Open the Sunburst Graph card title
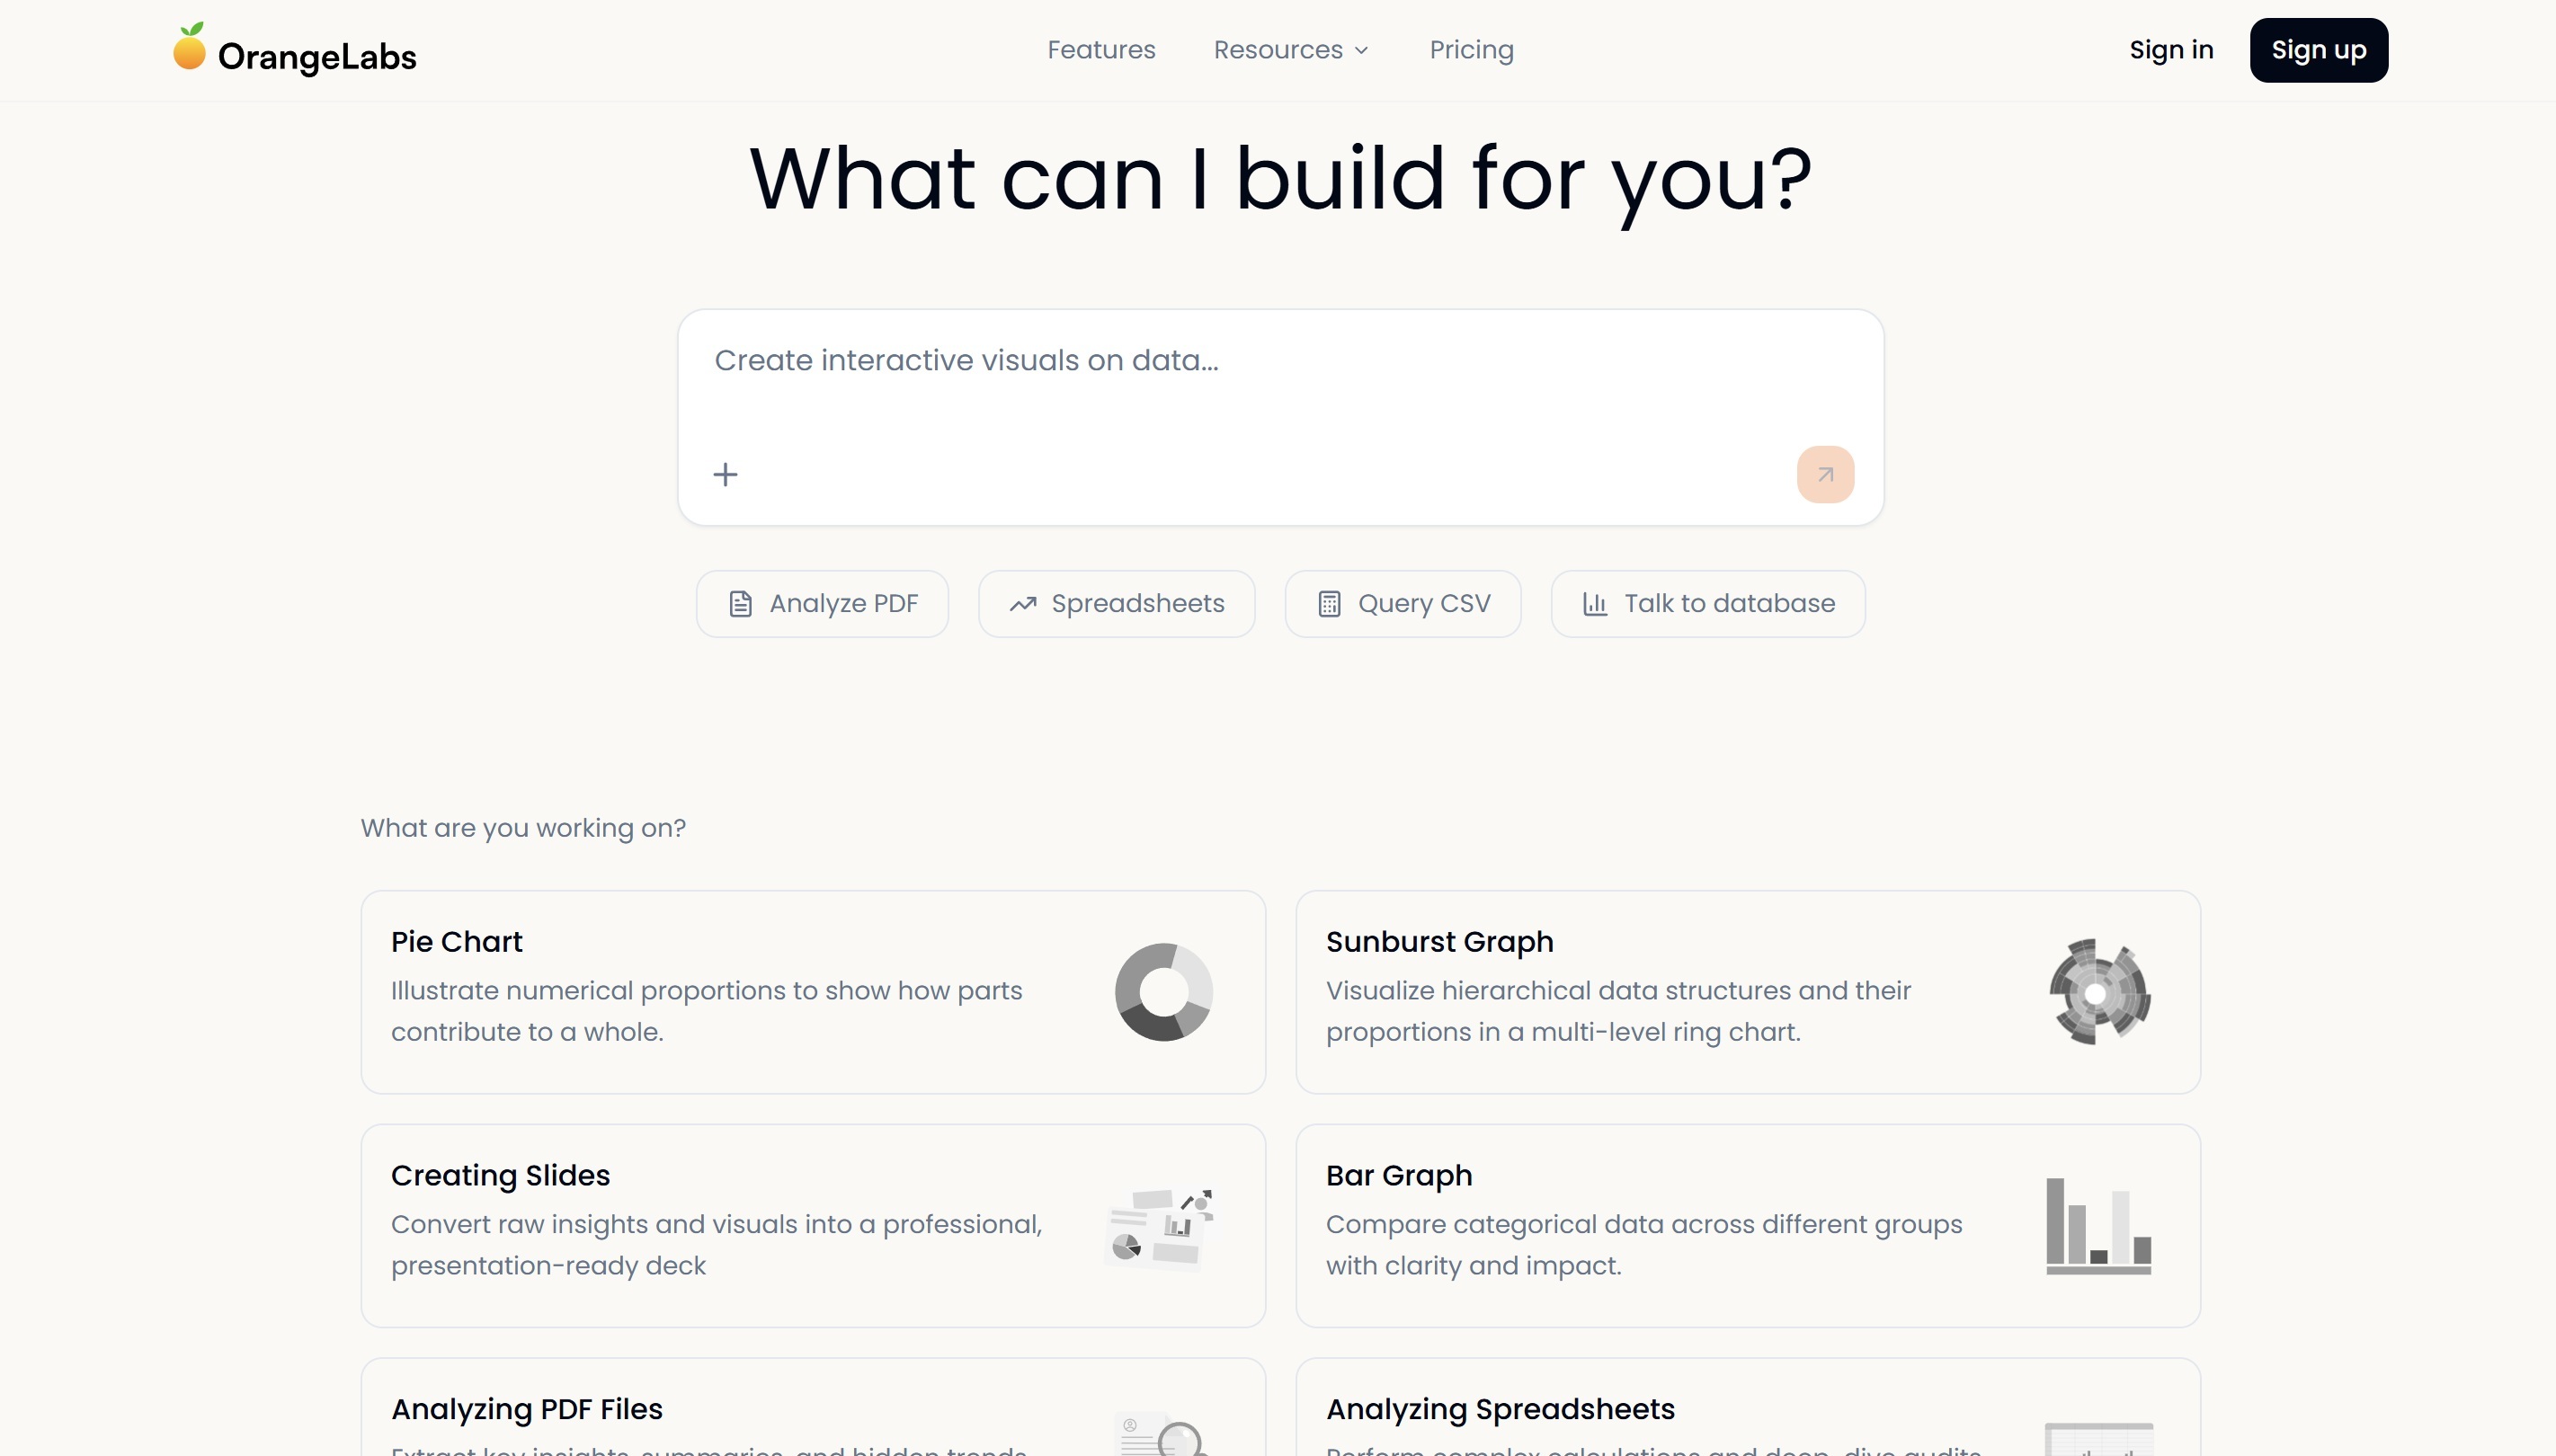The width and height of the screenshot is (2556, 1456). [x=1439, y=942]
